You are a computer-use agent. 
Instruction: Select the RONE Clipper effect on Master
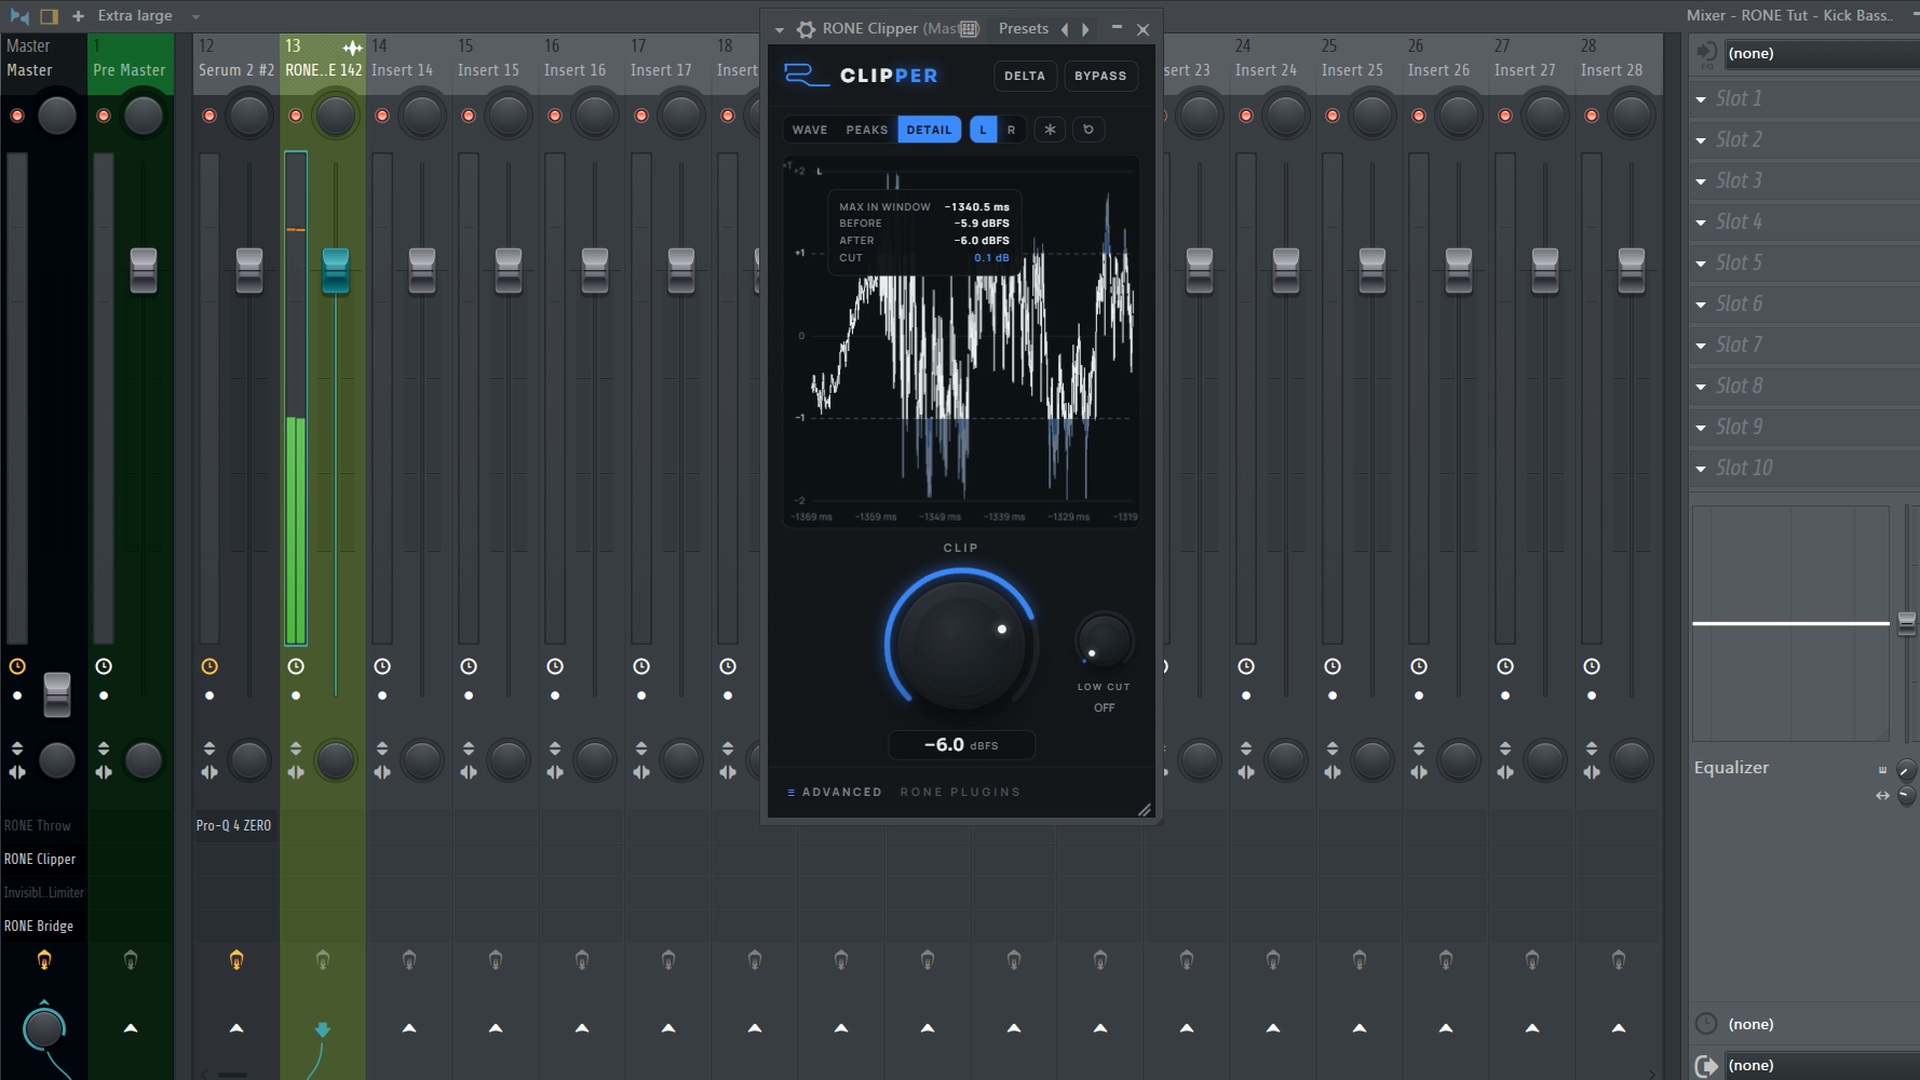(x=40, y=859)
